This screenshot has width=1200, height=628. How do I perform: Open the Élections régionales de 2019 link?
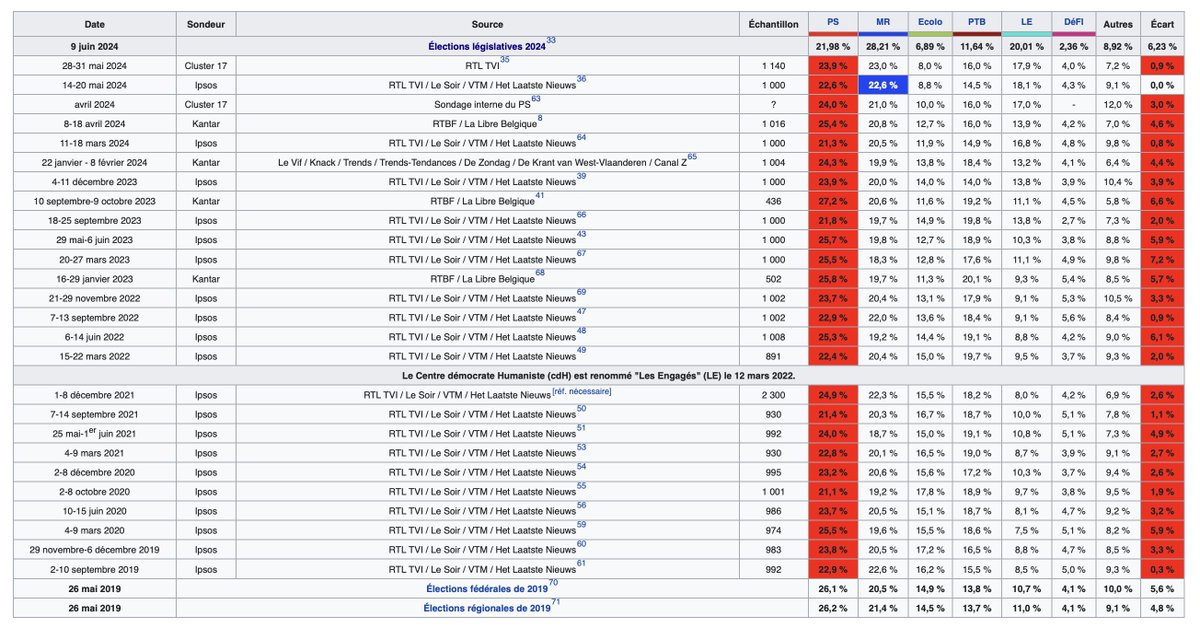[x=487, y=608]
